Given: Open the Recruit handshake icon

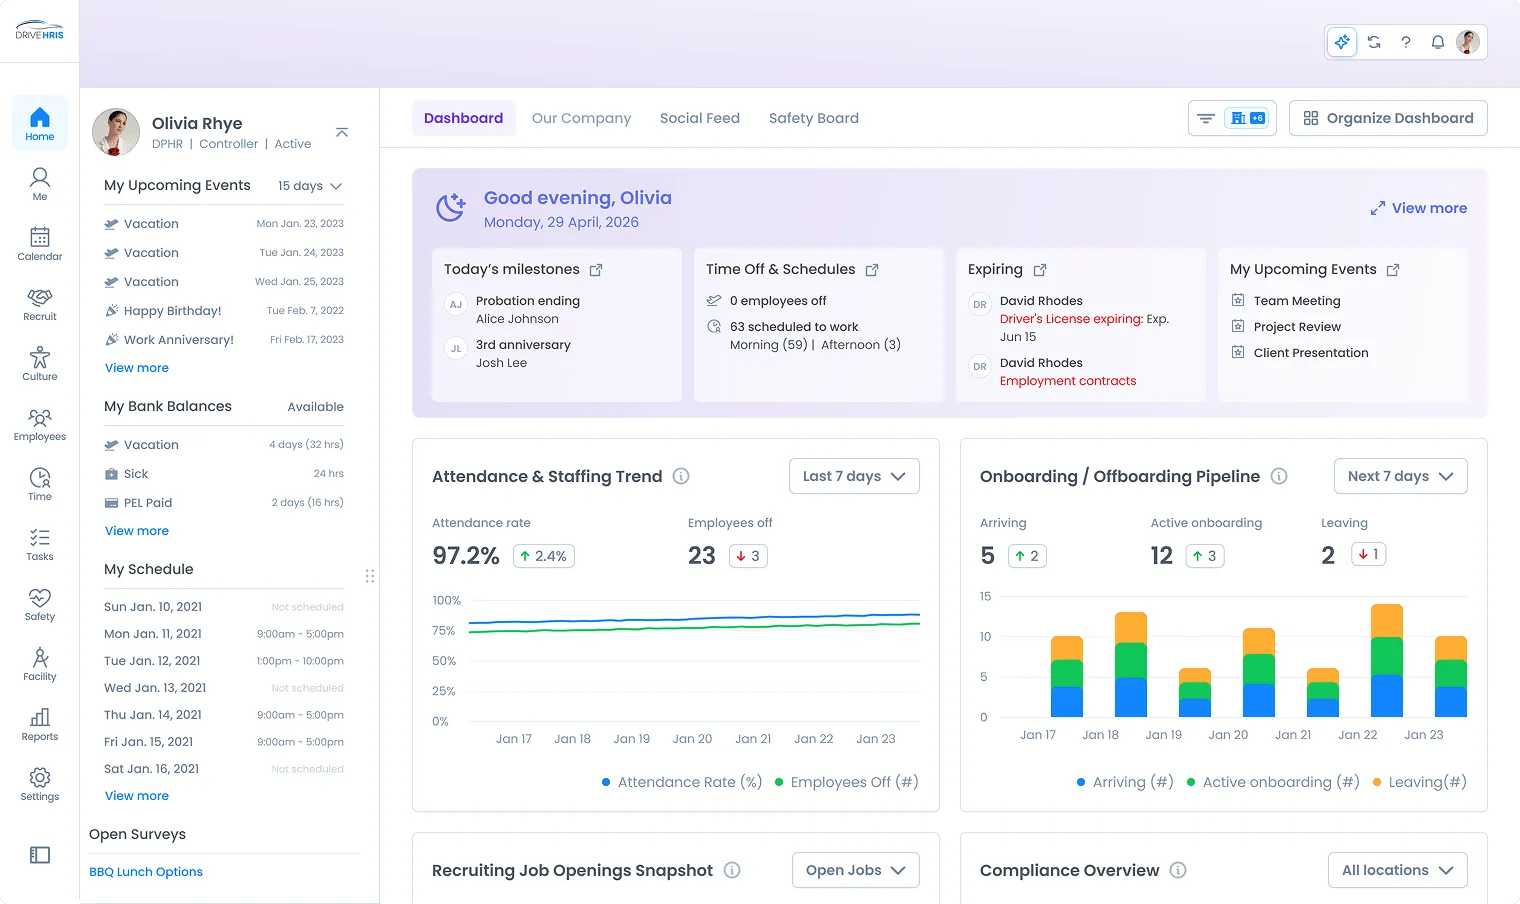Looking at the screenshot, I should click(40, 303).
